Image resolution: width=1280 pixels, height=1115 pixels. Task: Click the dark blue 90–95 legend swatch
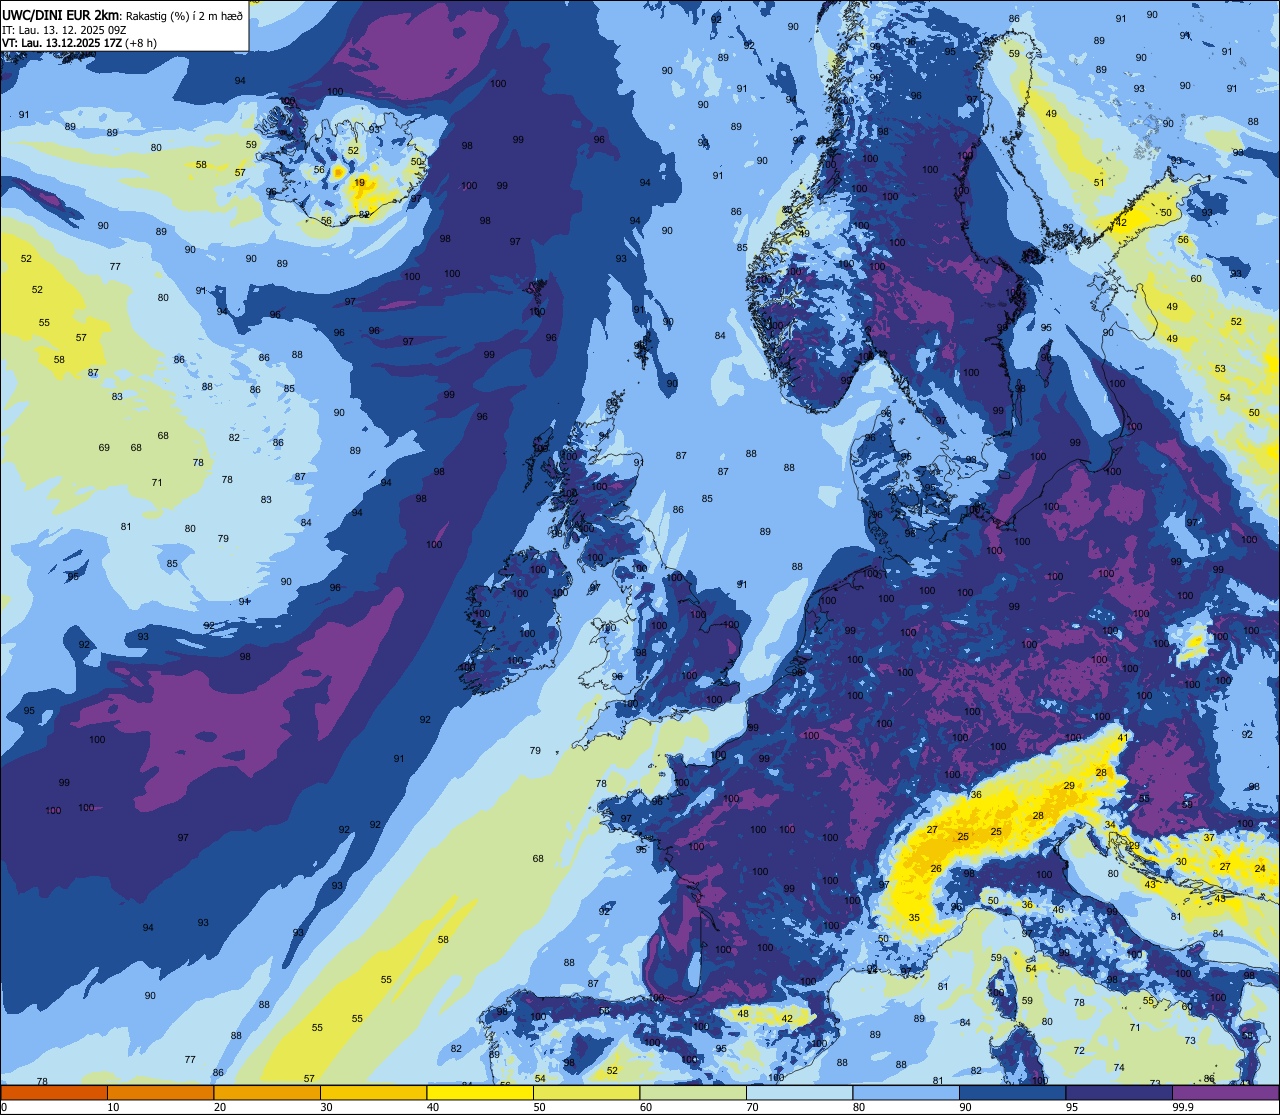tap(1012, 1092)
